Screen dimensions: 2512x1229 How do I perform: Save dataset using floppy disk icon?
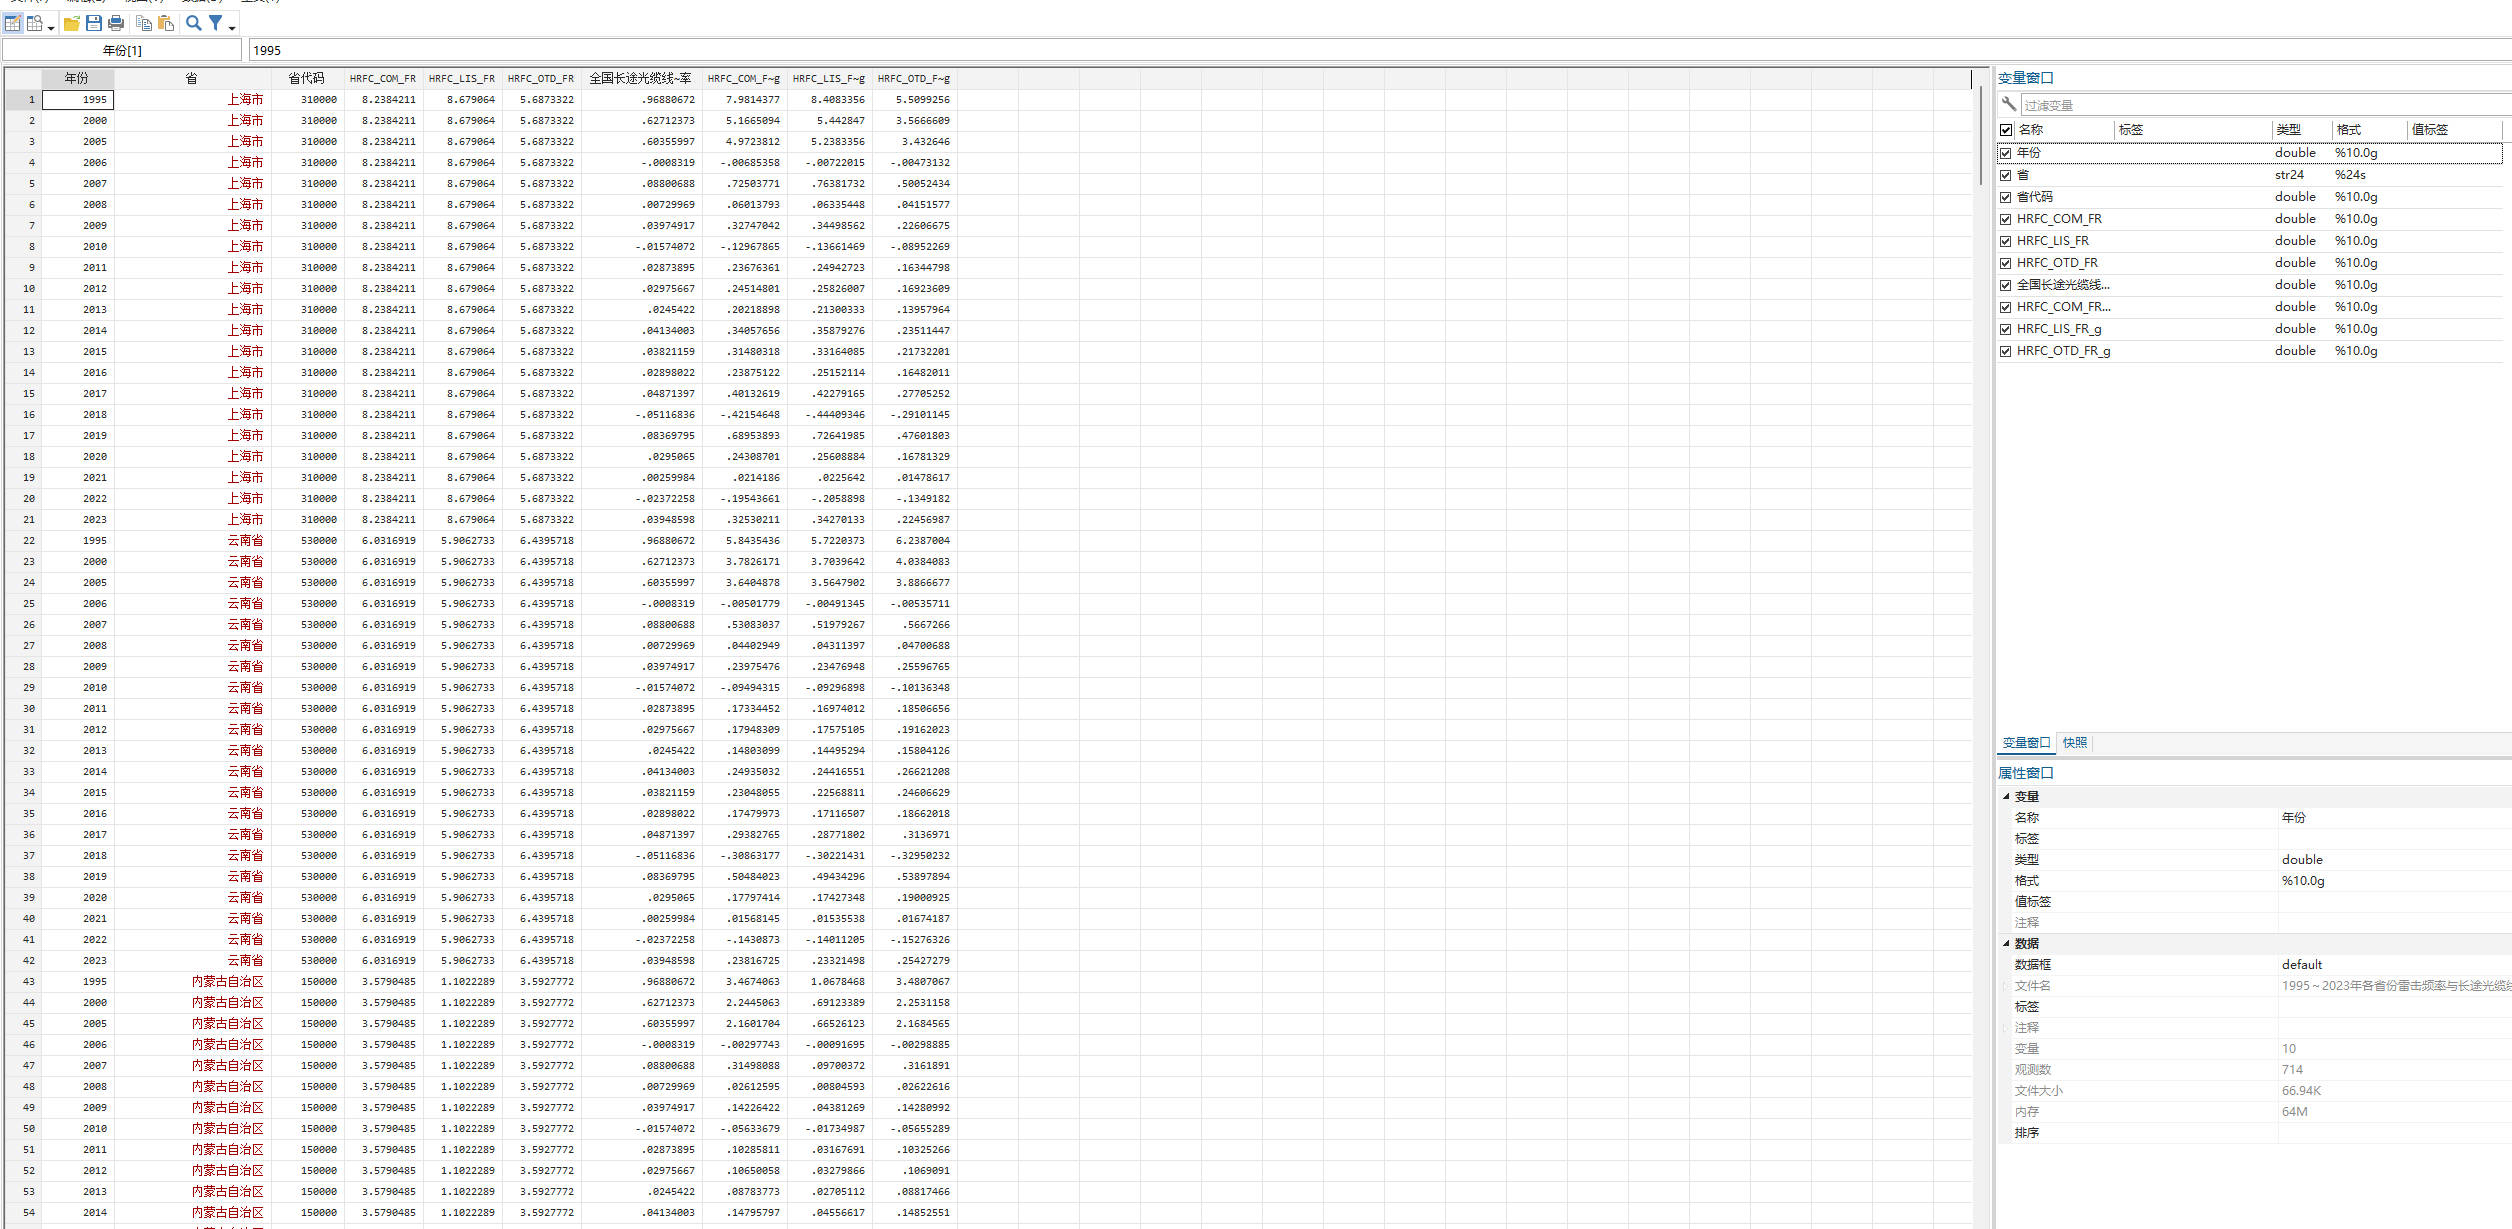(94, 23)
